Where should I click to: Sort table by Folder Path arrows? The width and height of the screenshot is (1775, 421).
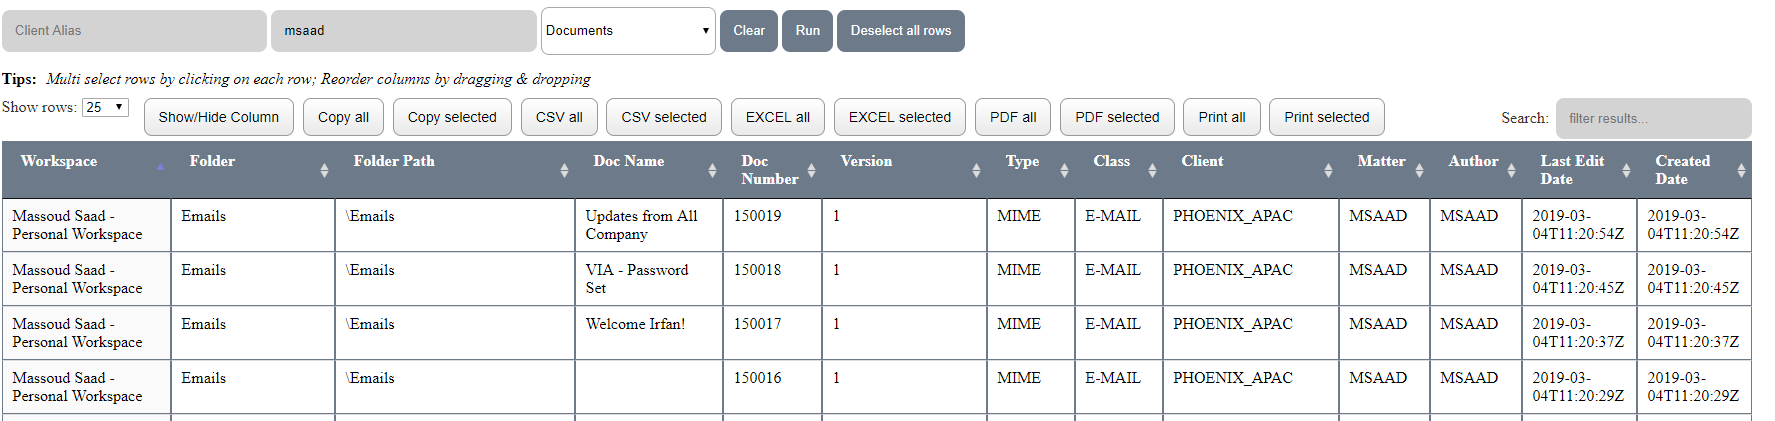(564, 170)
